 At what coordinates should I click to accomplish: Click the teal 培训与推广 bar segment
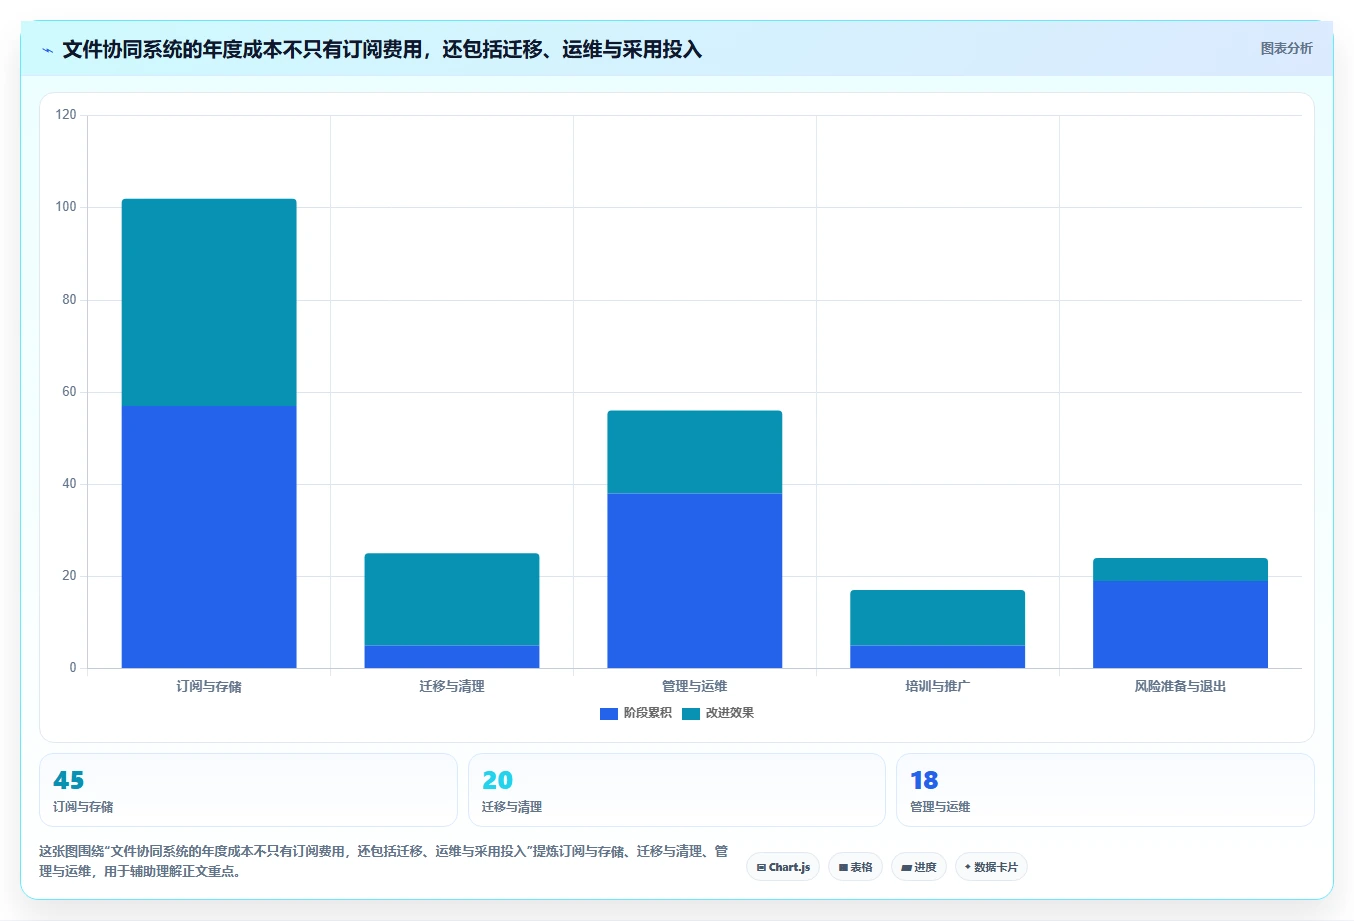[x=938, y=618]
